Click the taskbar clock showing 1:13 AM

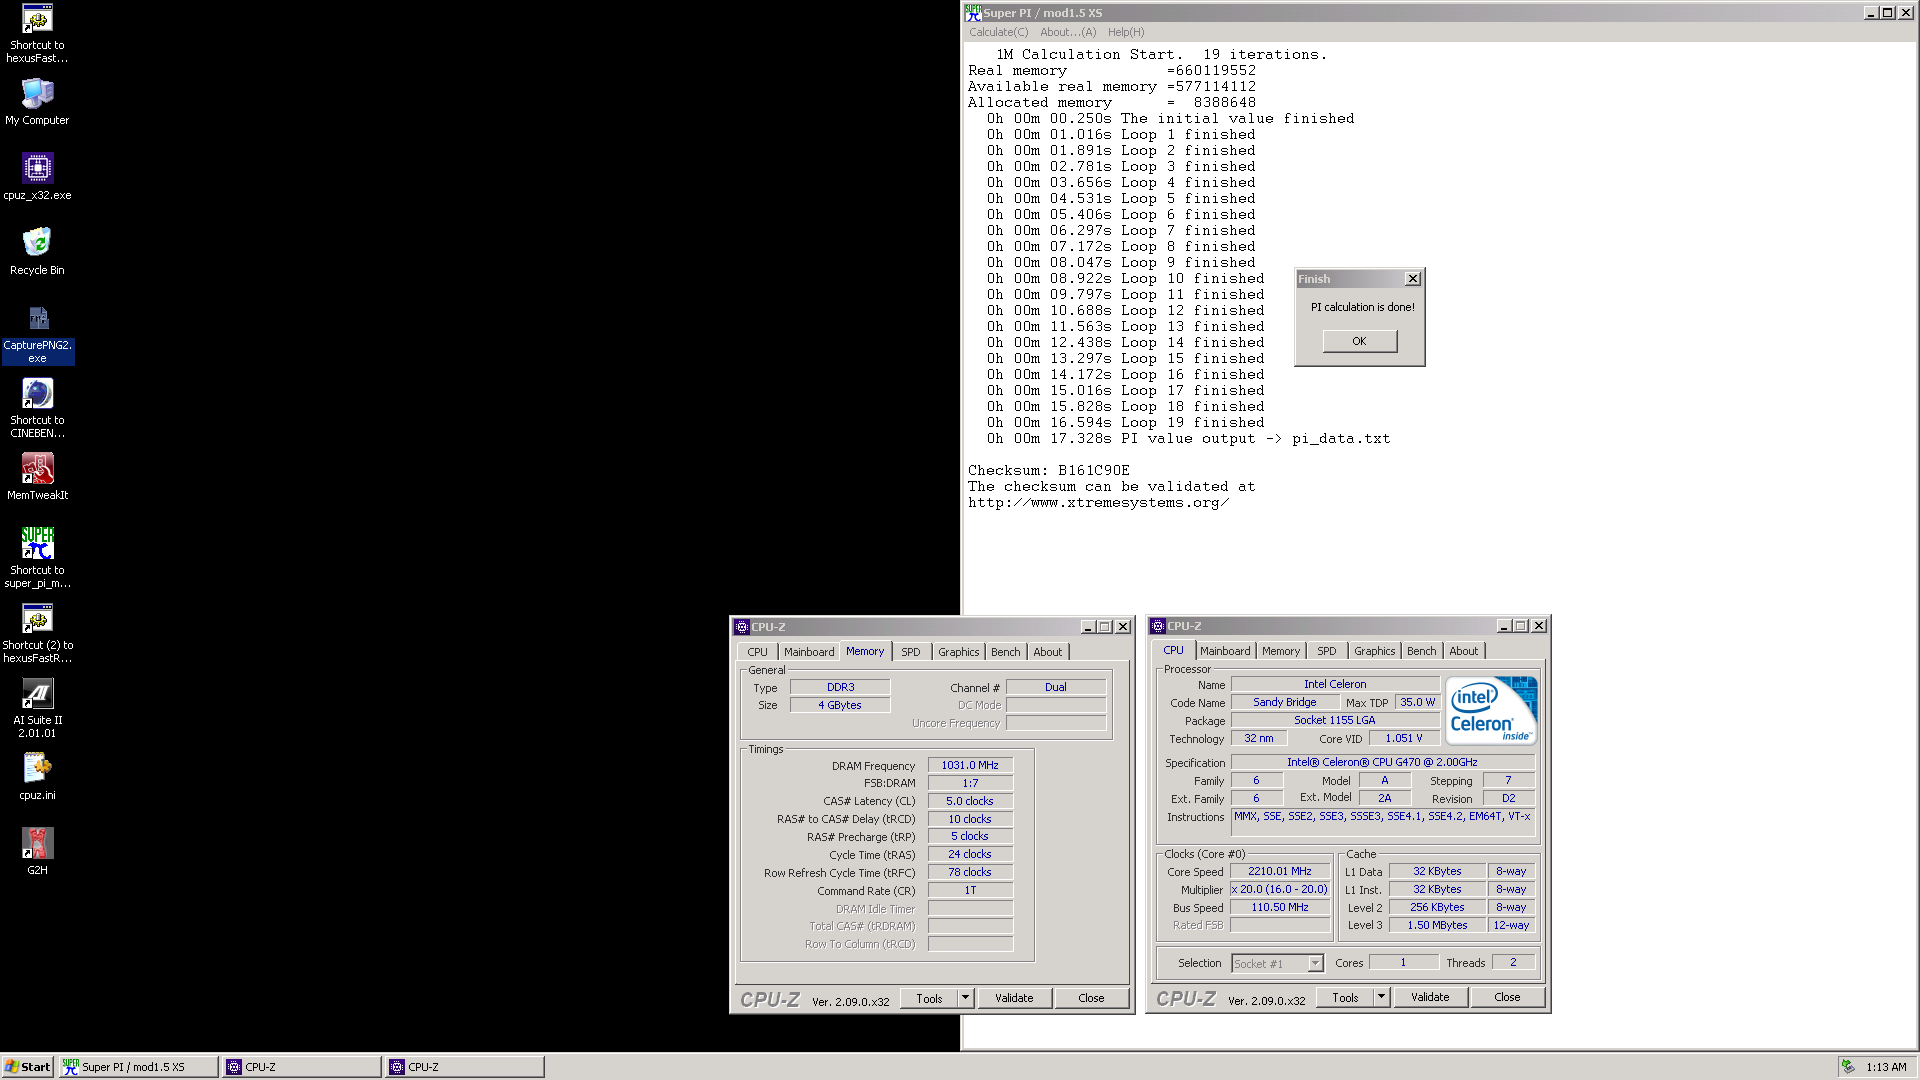(1886, 1067)
